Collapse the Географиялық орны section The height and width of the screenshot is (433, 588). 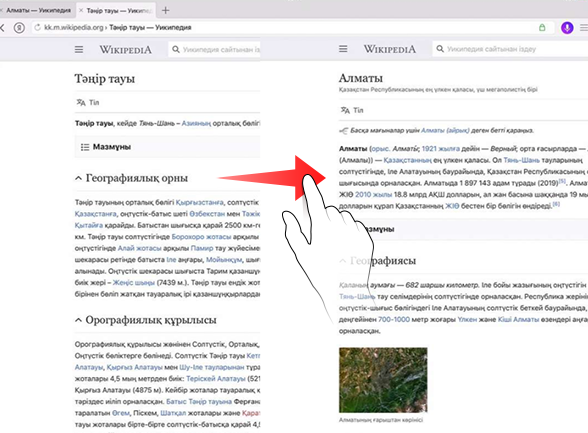pyautogui.click(x=78, y=178)
